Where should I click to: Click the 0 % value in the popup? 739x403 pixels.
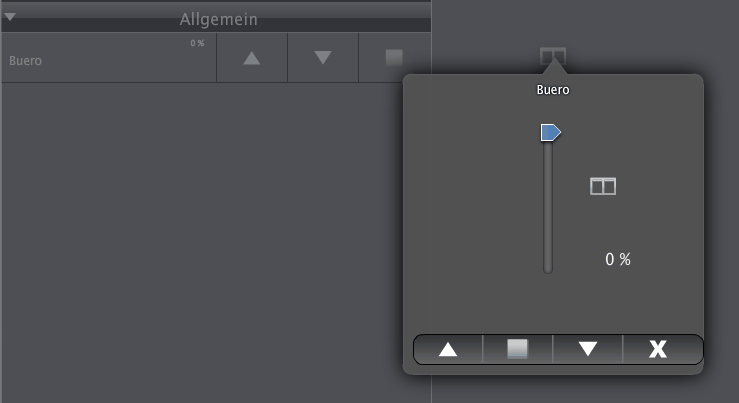[x=618, y=259]
